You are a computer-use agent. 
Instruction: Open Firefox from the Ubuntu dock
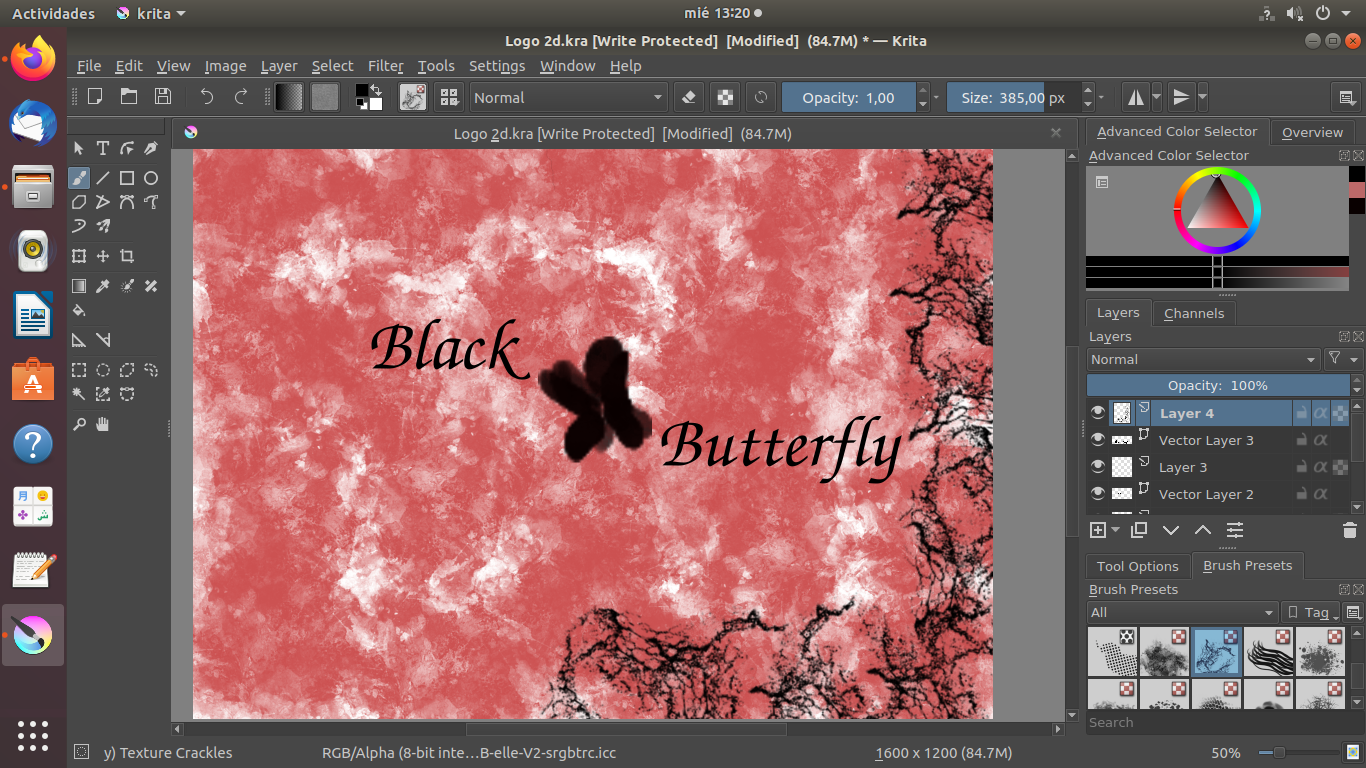pyautogui.click(x=33, y=58)
